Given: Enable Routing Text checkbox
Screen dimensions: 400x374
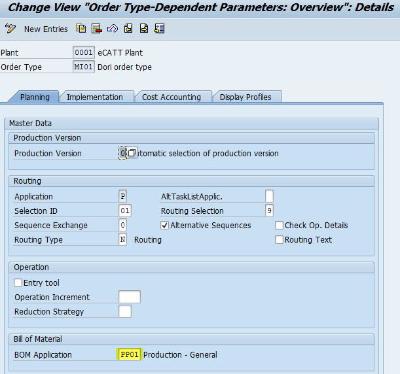Looking at the screenshot, I should coord(279,240).
